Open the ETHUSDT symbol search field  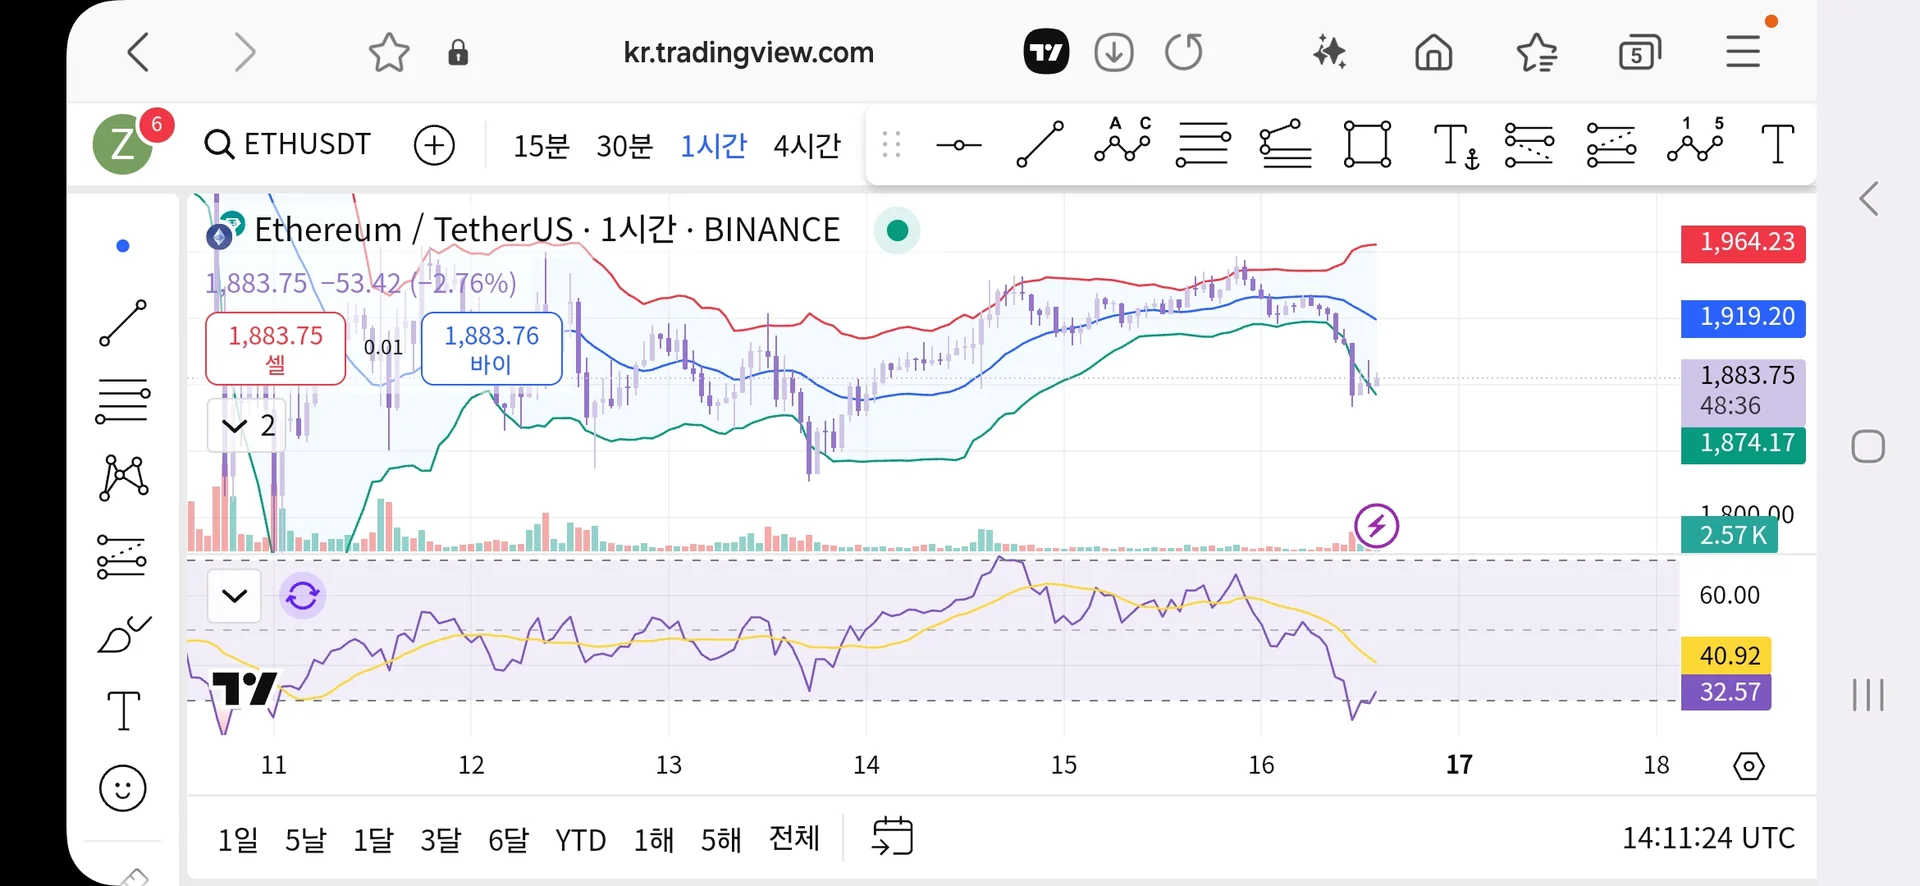tap(288, 145)
